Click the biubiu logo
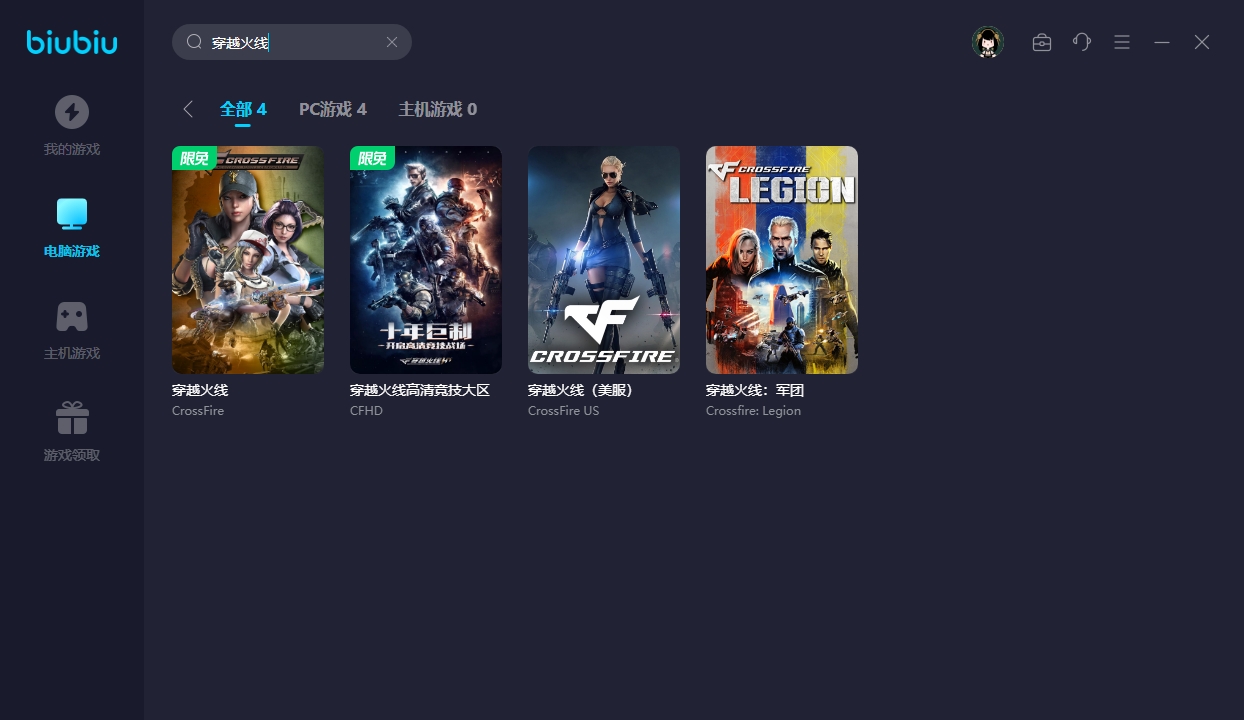1244x720 pixels. tap(72, 42)
